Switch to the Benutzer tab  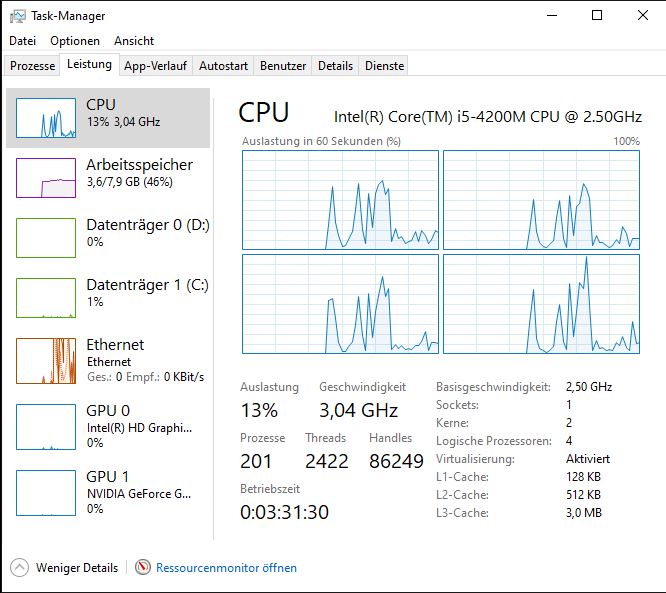coord(283,66)
